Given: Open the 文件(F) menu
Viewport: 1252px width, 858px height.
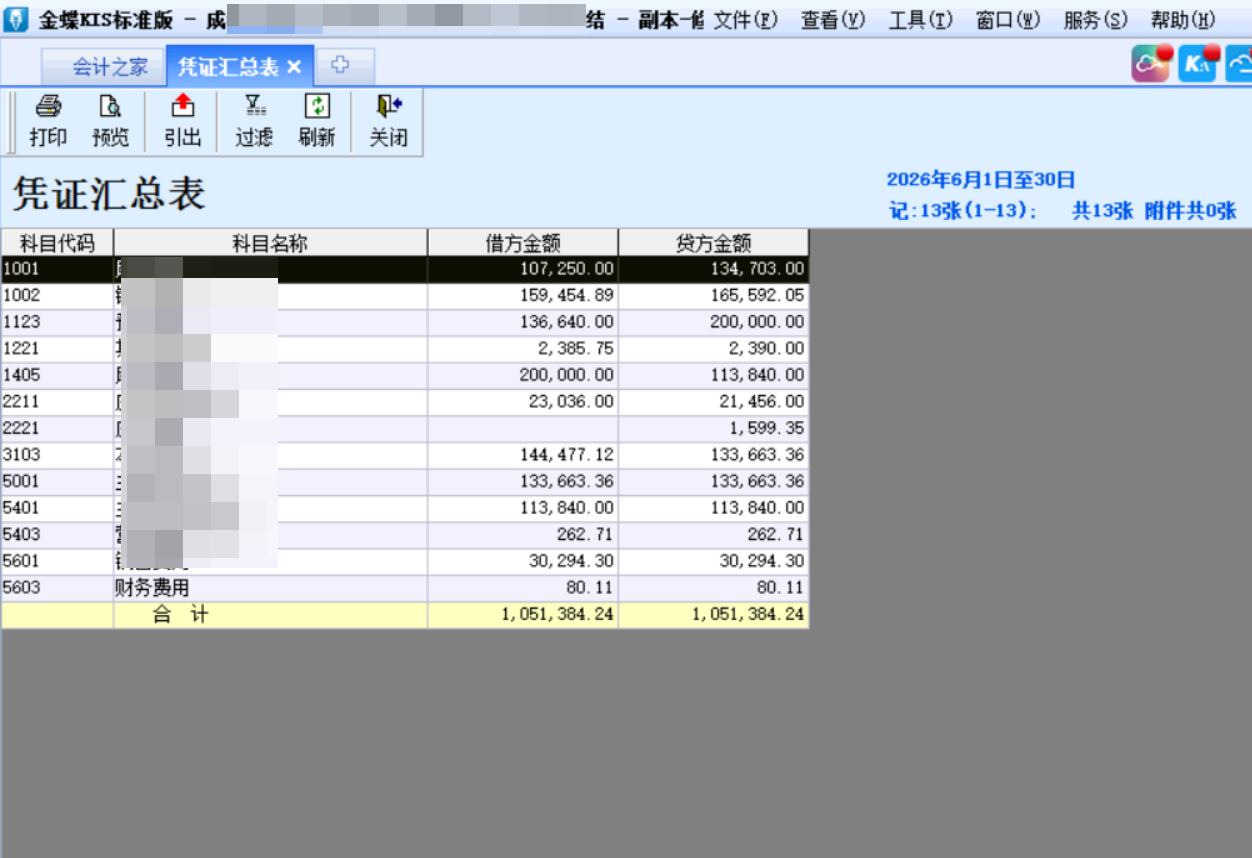Looking at the screenshot, I should click(746, 20).
